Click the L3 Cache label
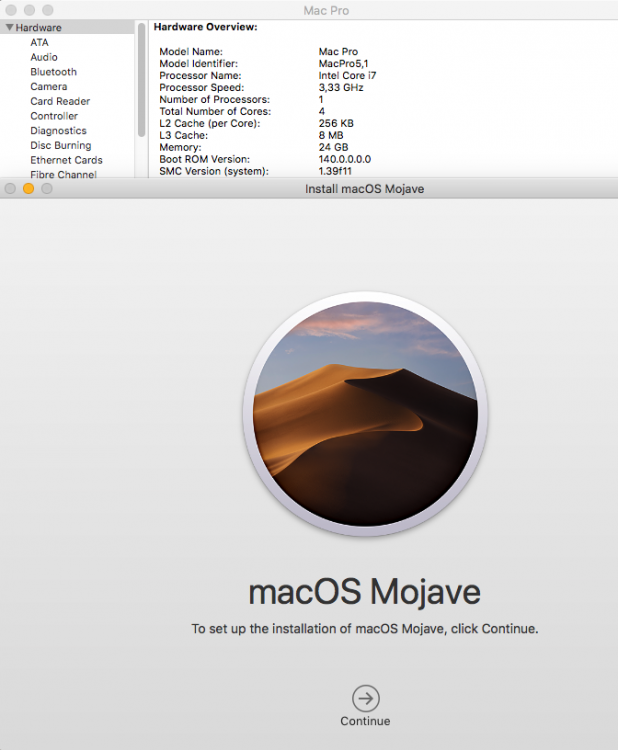 click(183, 135)
